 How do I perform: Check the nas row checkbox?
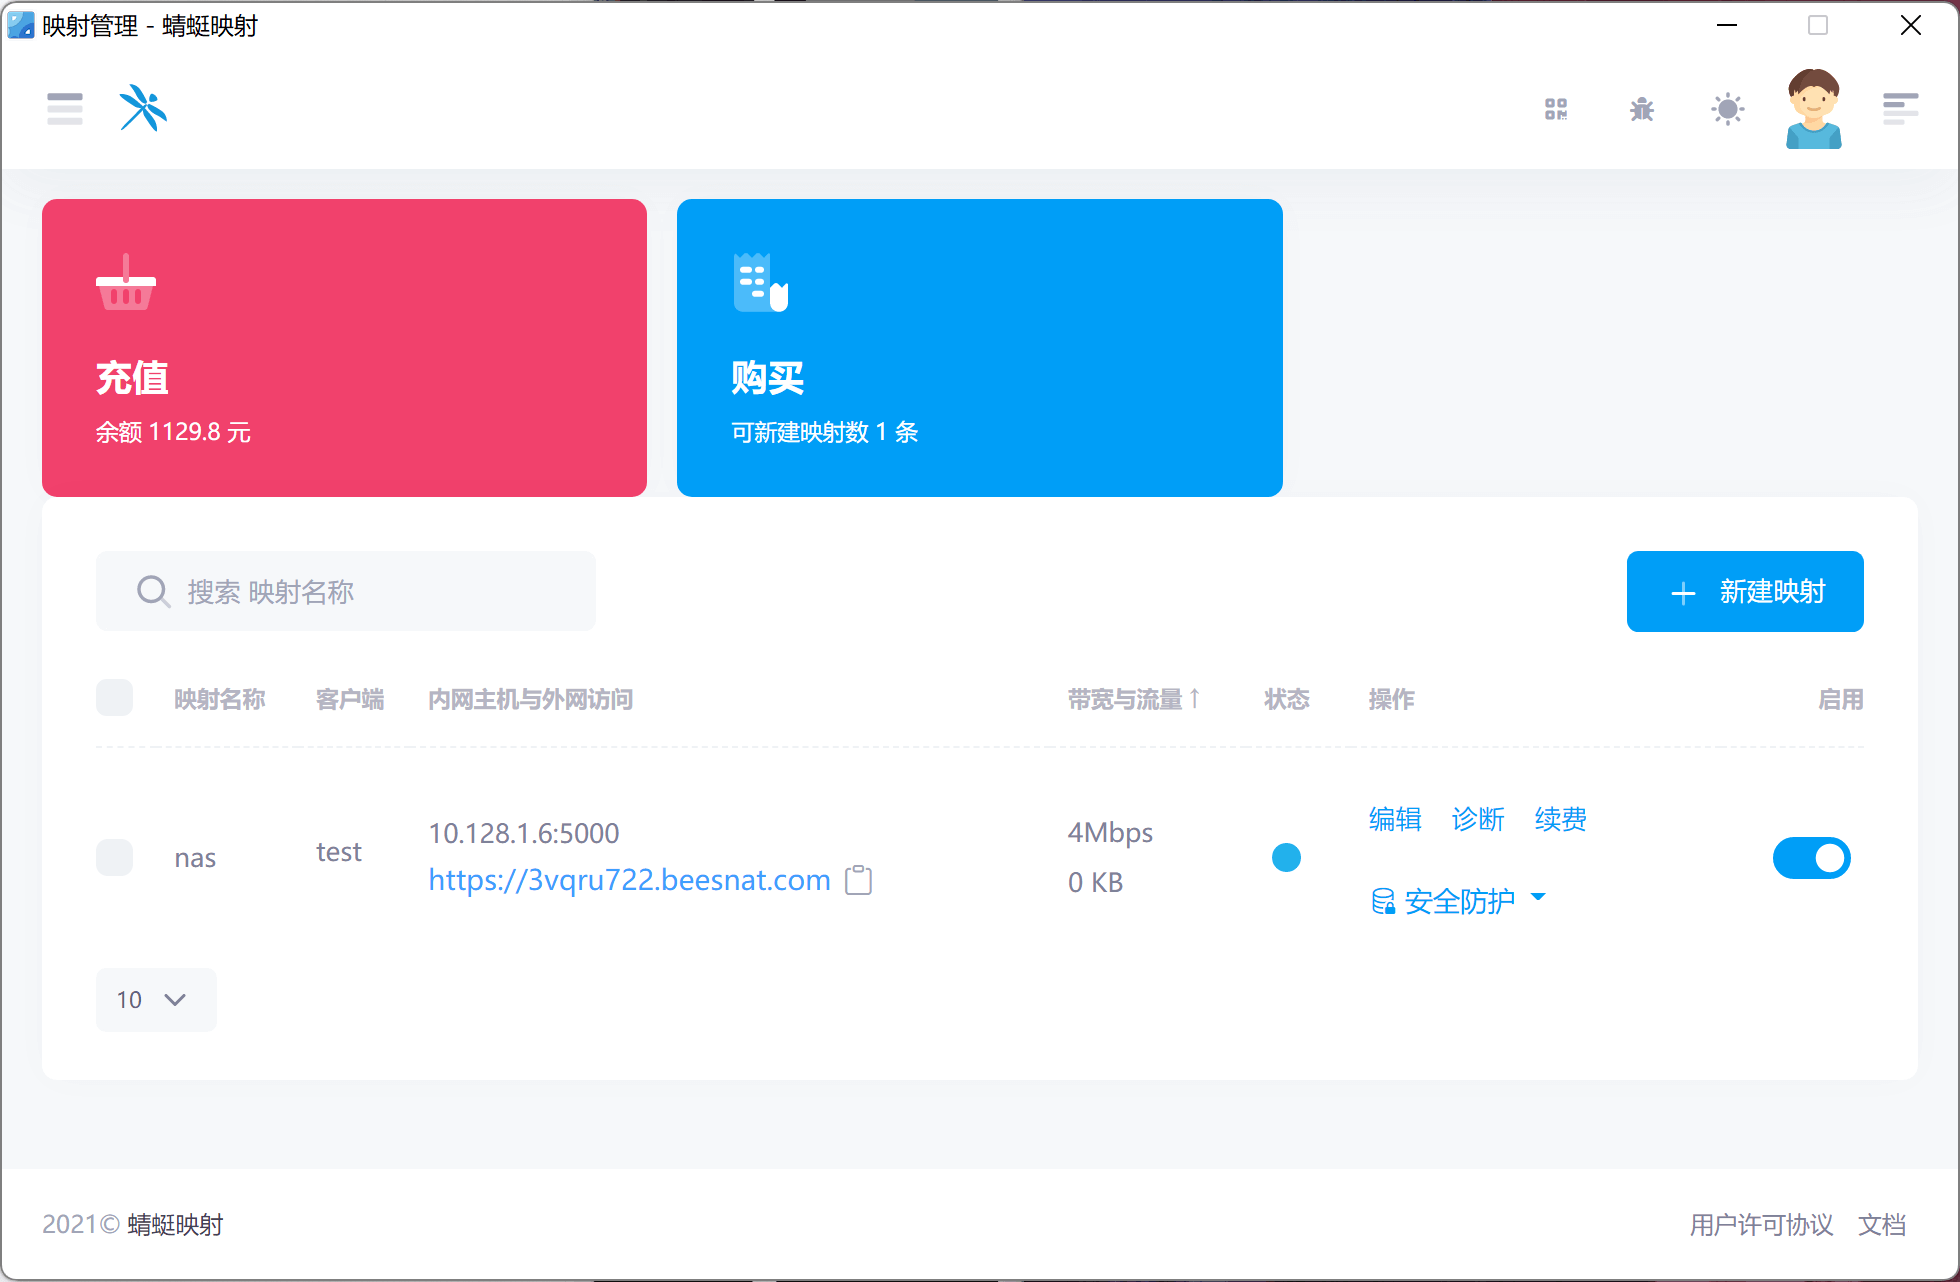114,857
